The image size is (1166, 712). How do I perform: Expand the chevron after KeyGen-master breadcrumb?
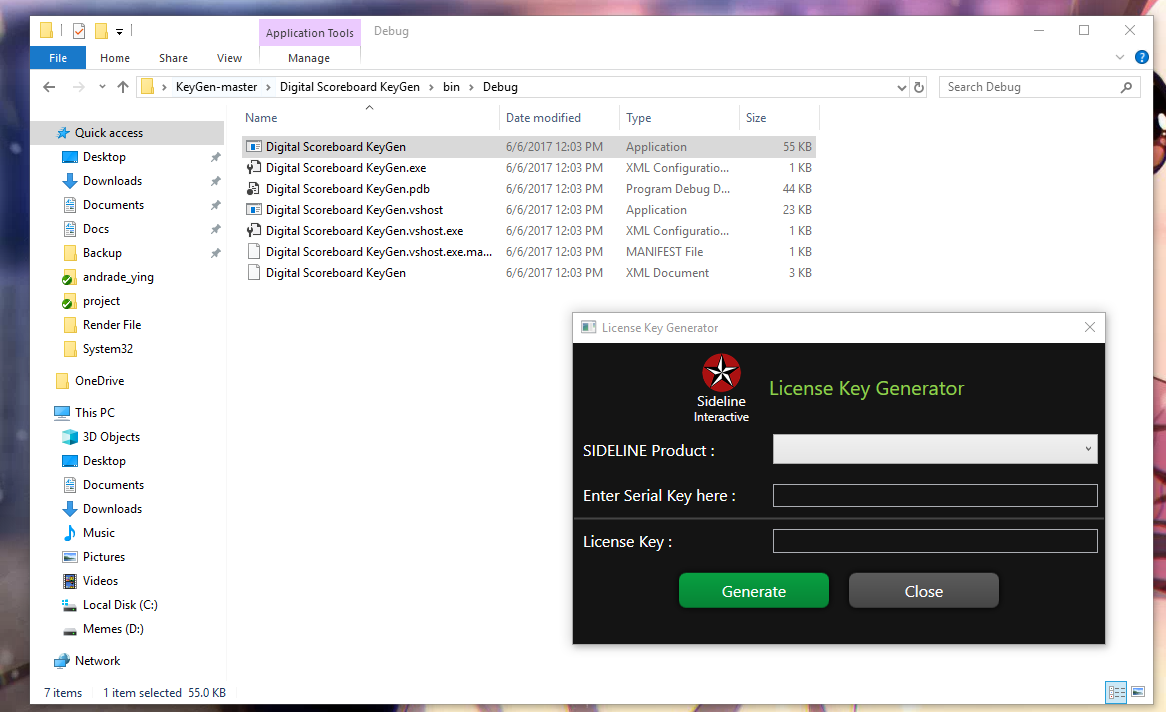(268, 87)
